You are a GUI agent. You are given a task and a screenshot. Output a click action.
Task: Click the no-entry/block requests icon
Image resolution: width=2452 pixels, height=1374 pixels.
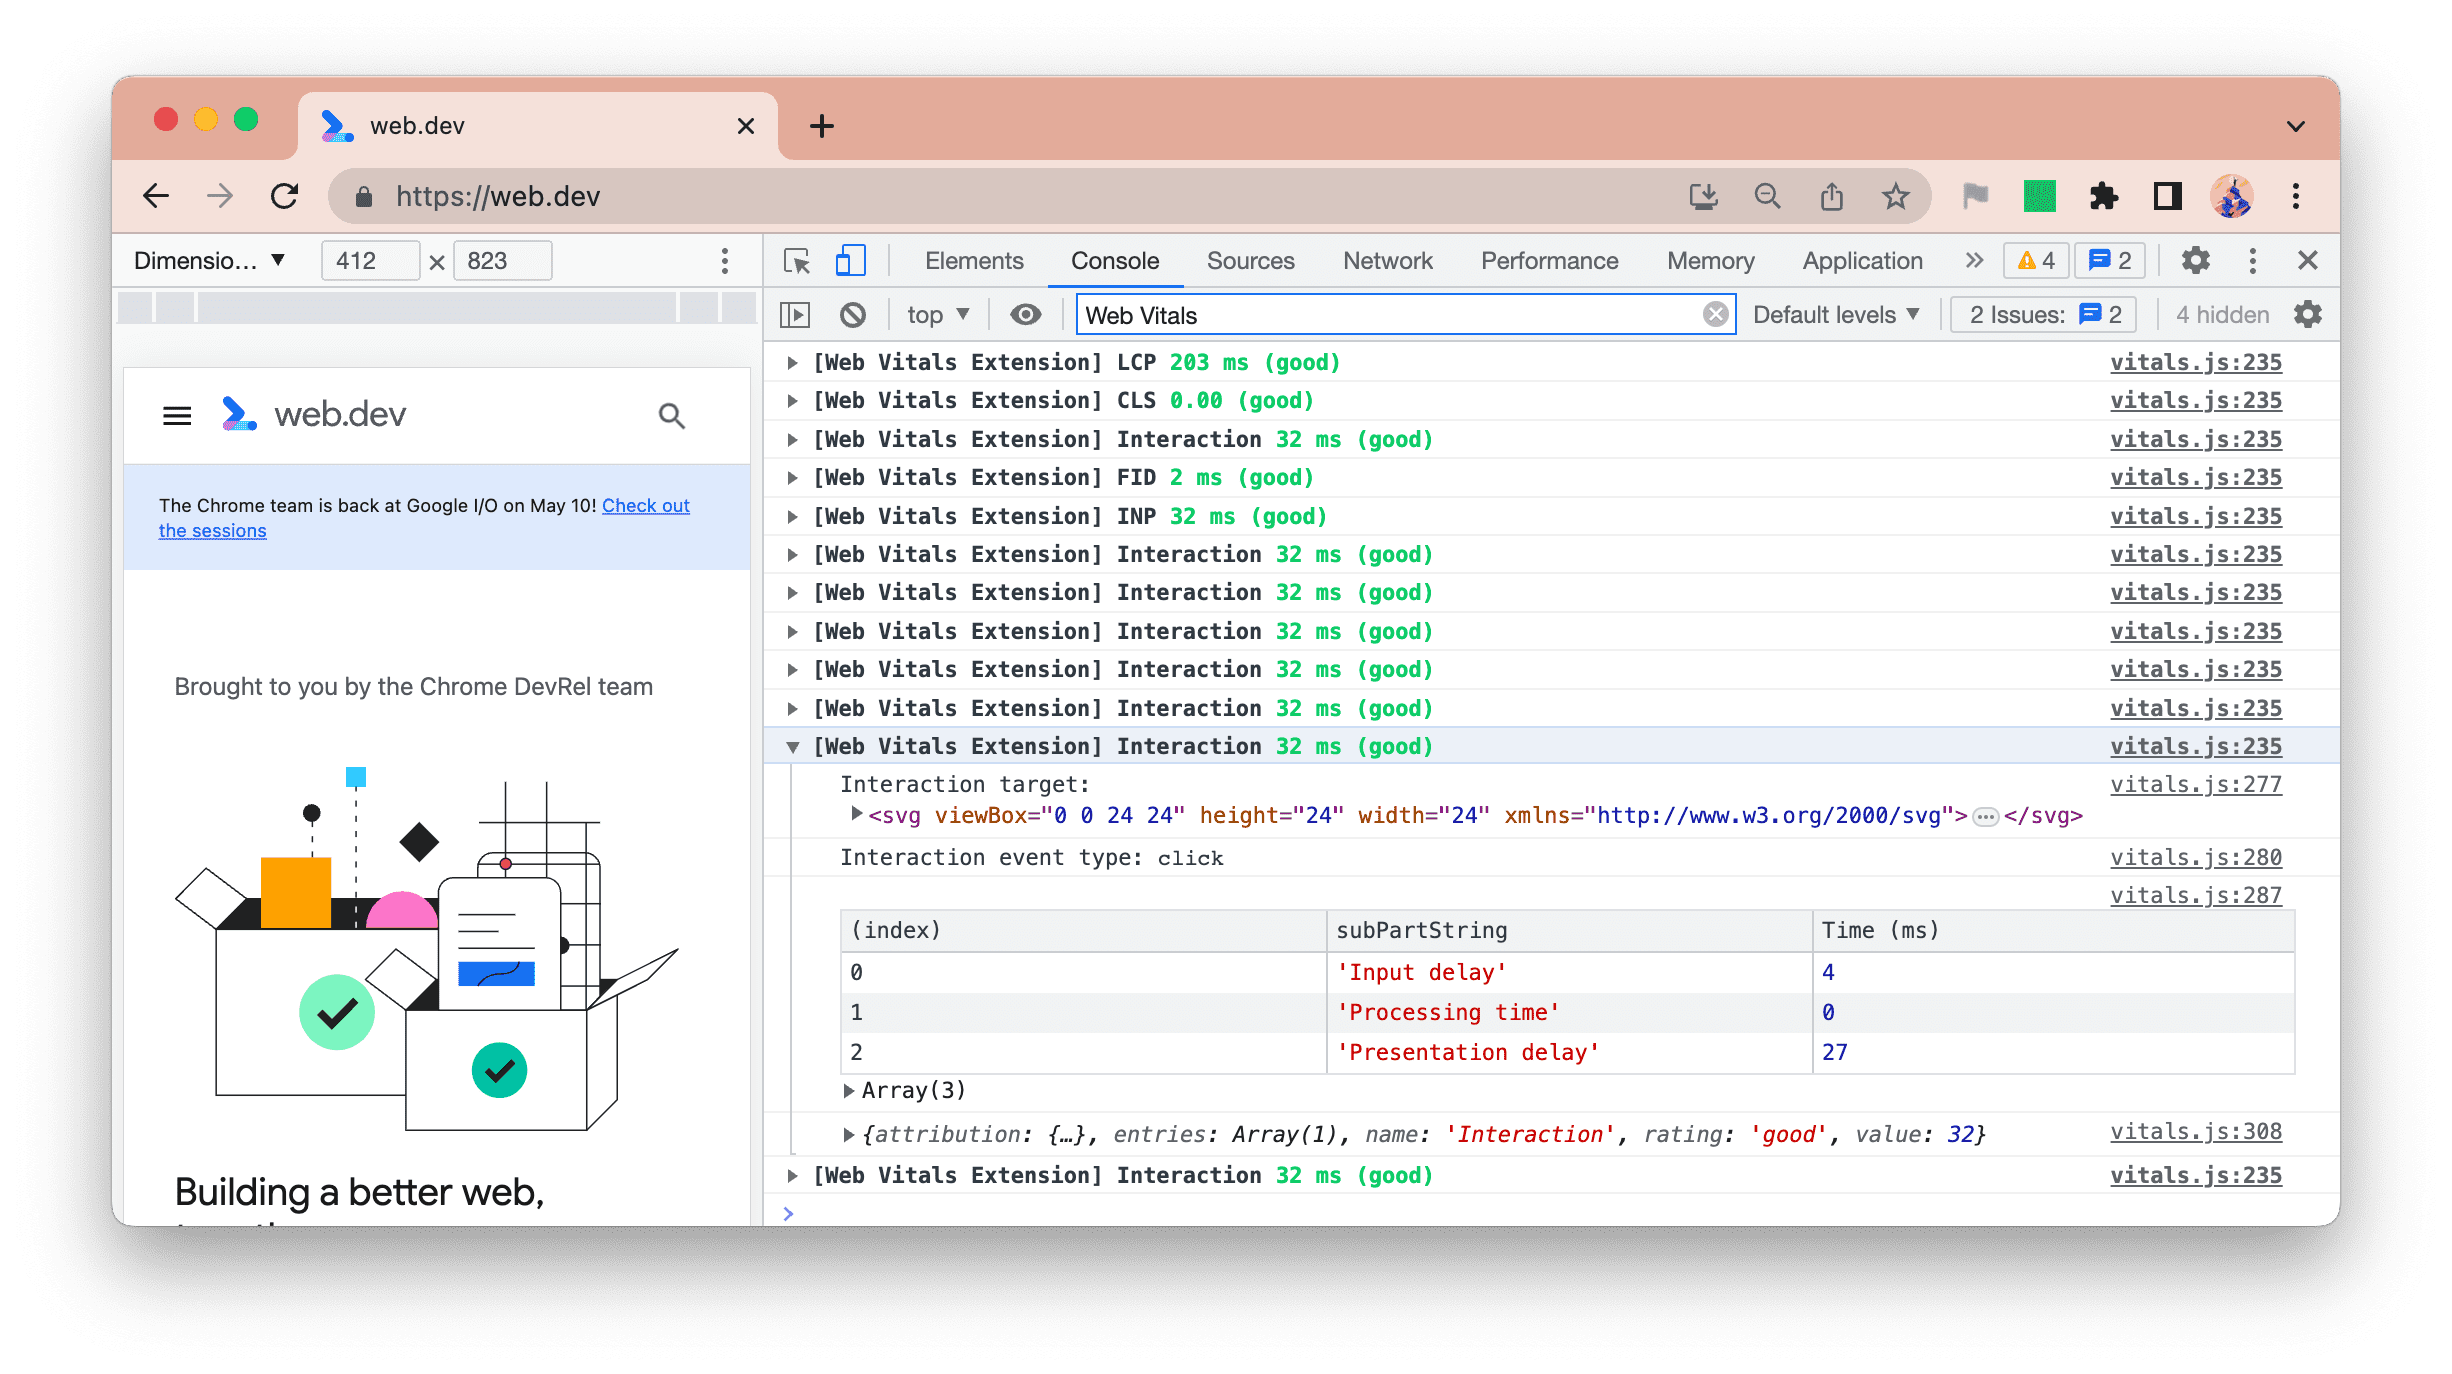(x=856, y=315)
